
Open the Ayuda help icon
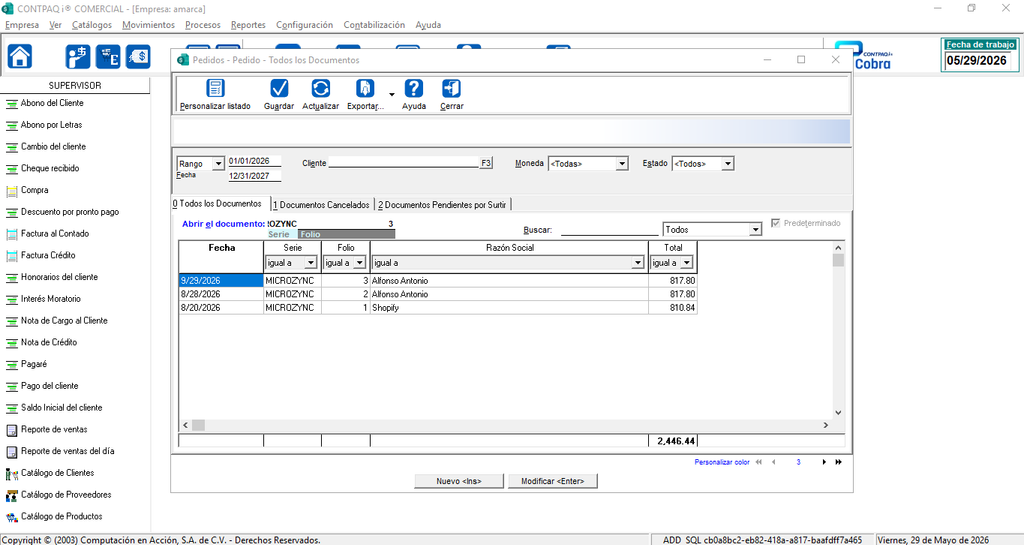(x=413, y=88)
